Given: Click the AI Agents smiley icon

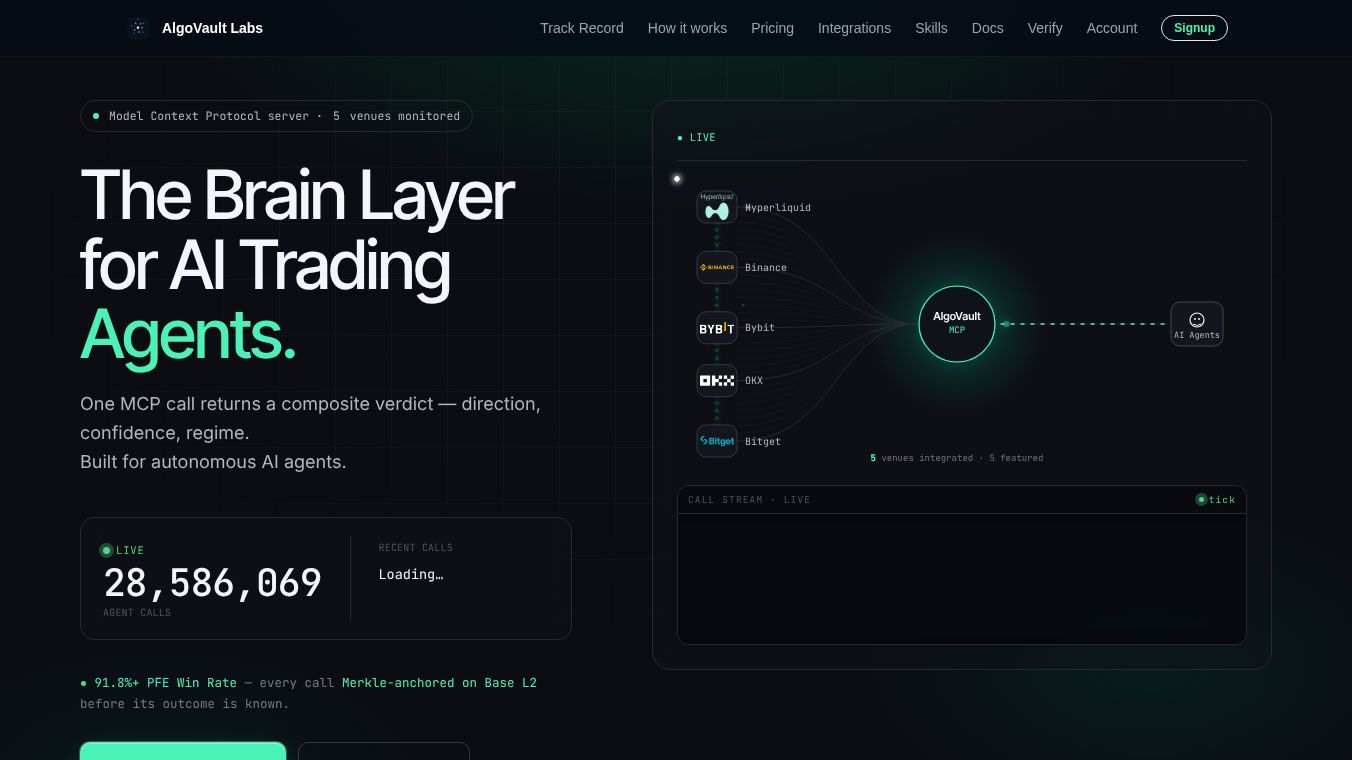Looking at the screenshot, I should tap(1197, 320).
